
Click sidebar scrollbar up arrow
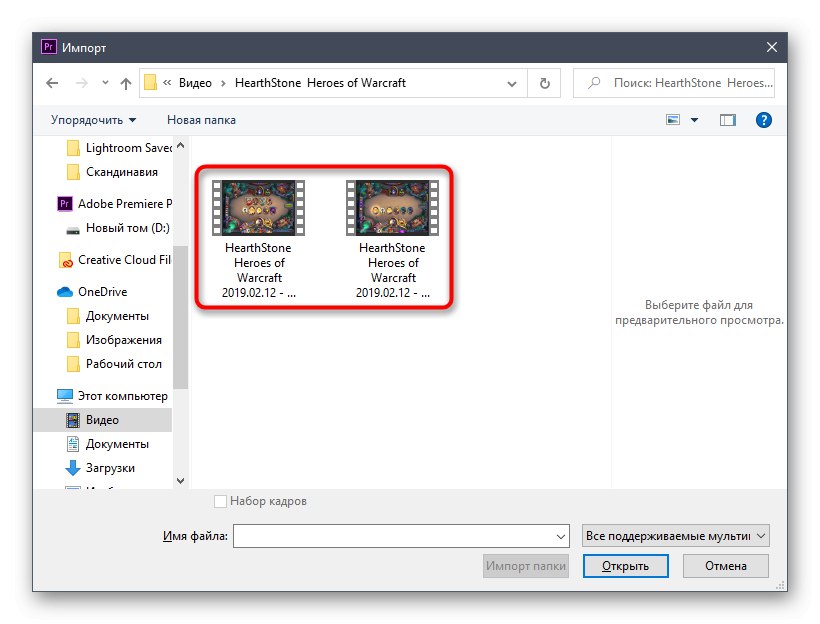pos(180,145)
